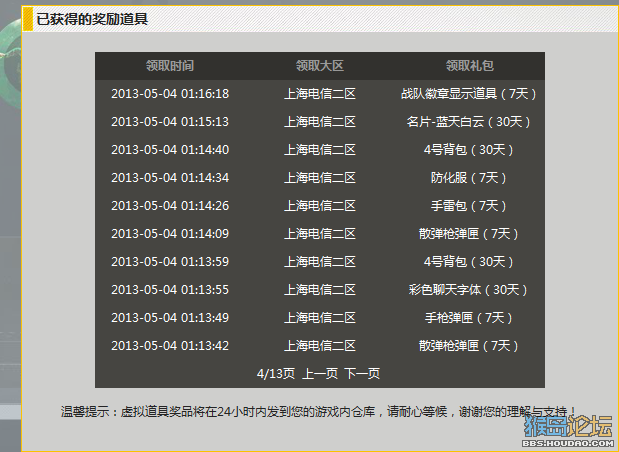Select timestamp 2013-05-04 01:13:42
619x452 pixels.
click(170, 346)
